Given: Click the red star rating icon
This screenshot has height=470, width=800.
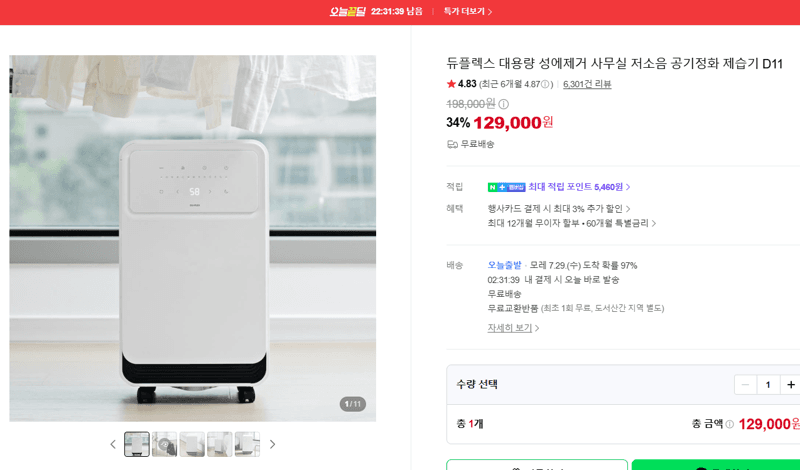Looking at the screenshot, I should [x=451, y=84].
